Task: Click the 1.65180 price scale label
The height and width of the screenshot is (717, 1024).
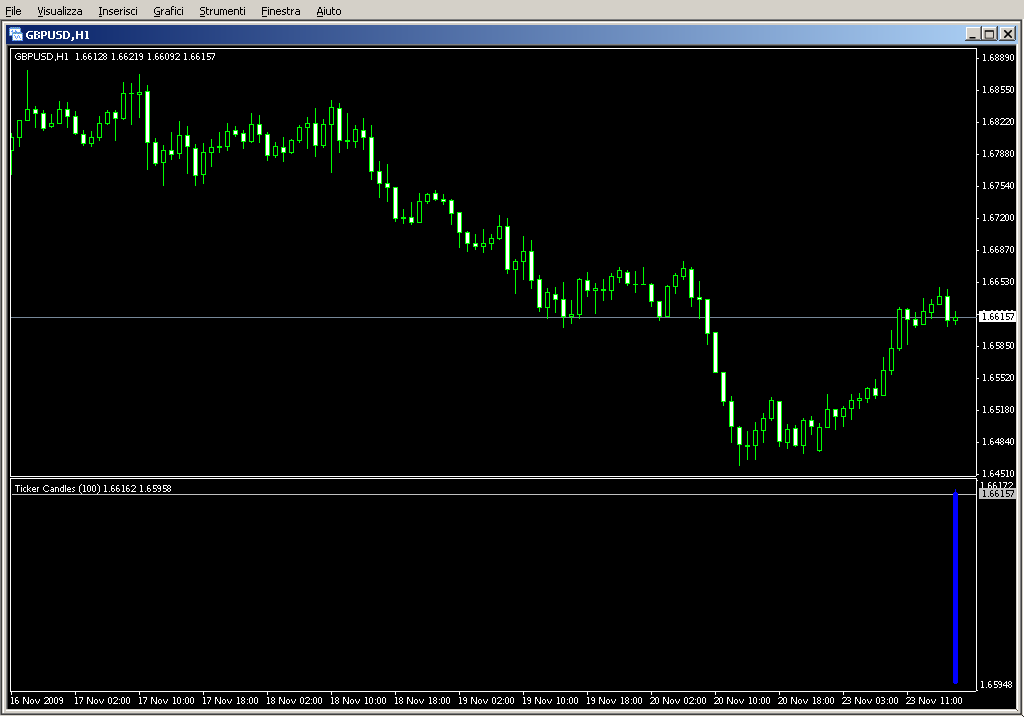Action: click(998, 409)
